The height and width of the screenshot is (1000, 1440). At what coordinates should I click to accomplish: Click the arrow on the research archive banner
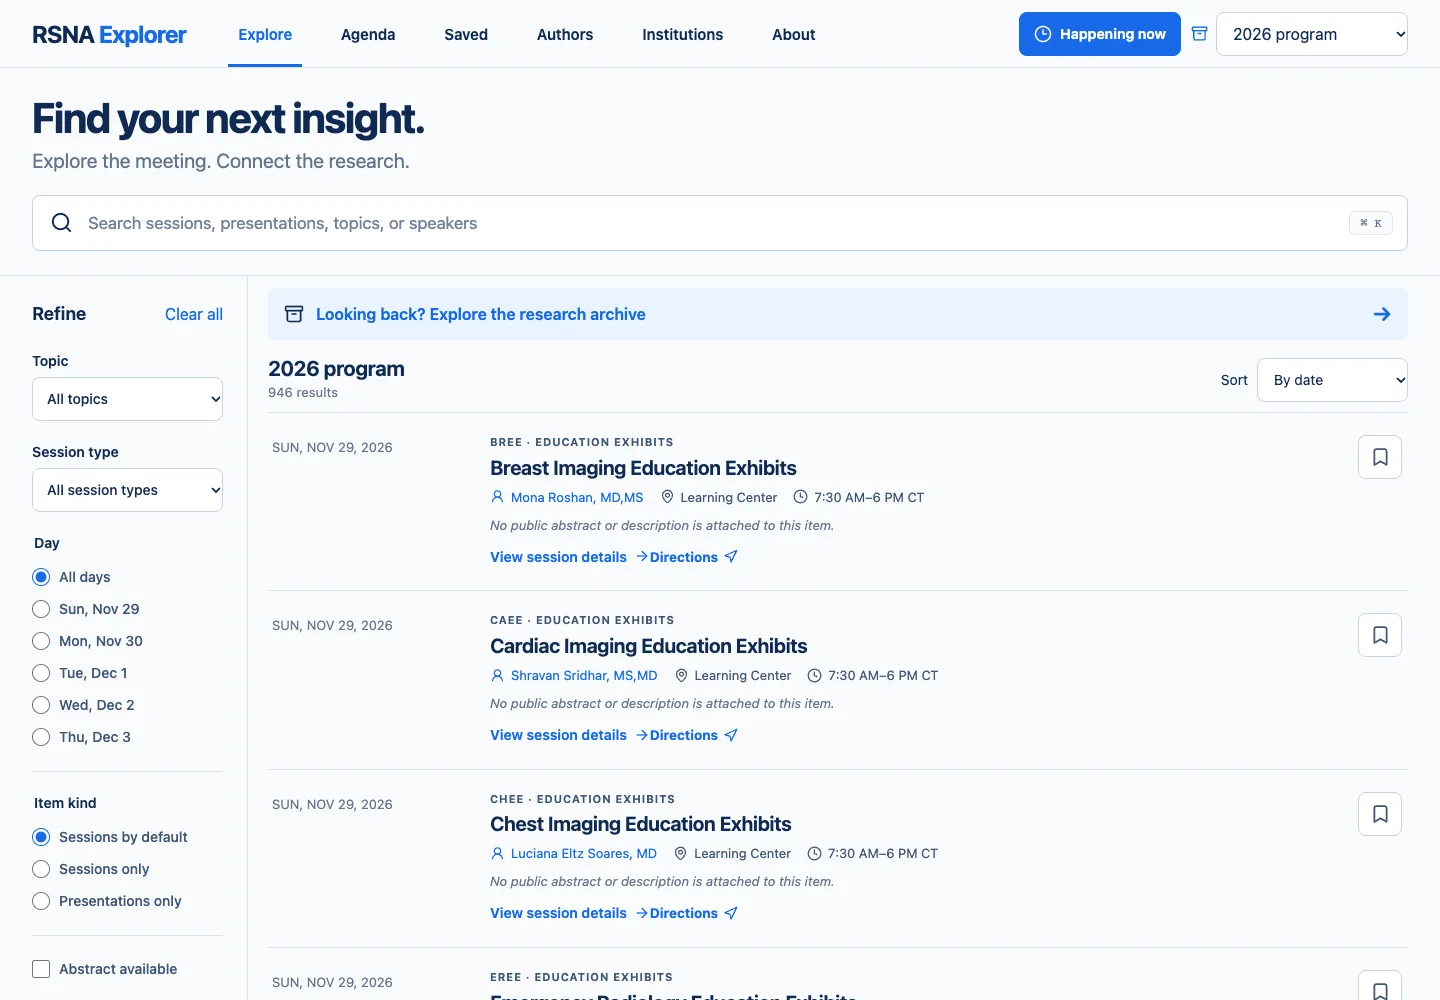coord(1382,314)
